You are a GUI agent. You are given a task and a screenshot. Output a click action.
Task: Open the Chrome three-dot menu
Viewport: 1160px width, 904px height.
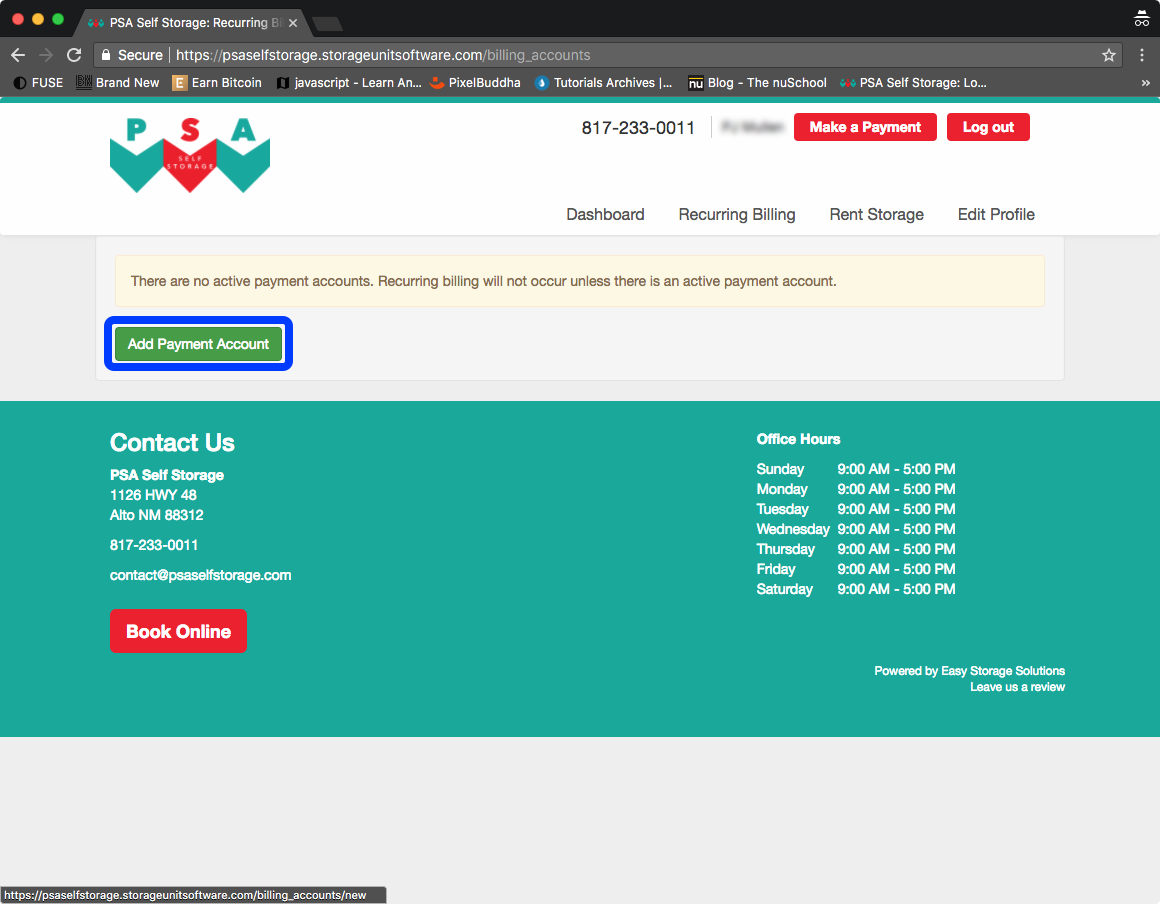[x=1142, y=55]
